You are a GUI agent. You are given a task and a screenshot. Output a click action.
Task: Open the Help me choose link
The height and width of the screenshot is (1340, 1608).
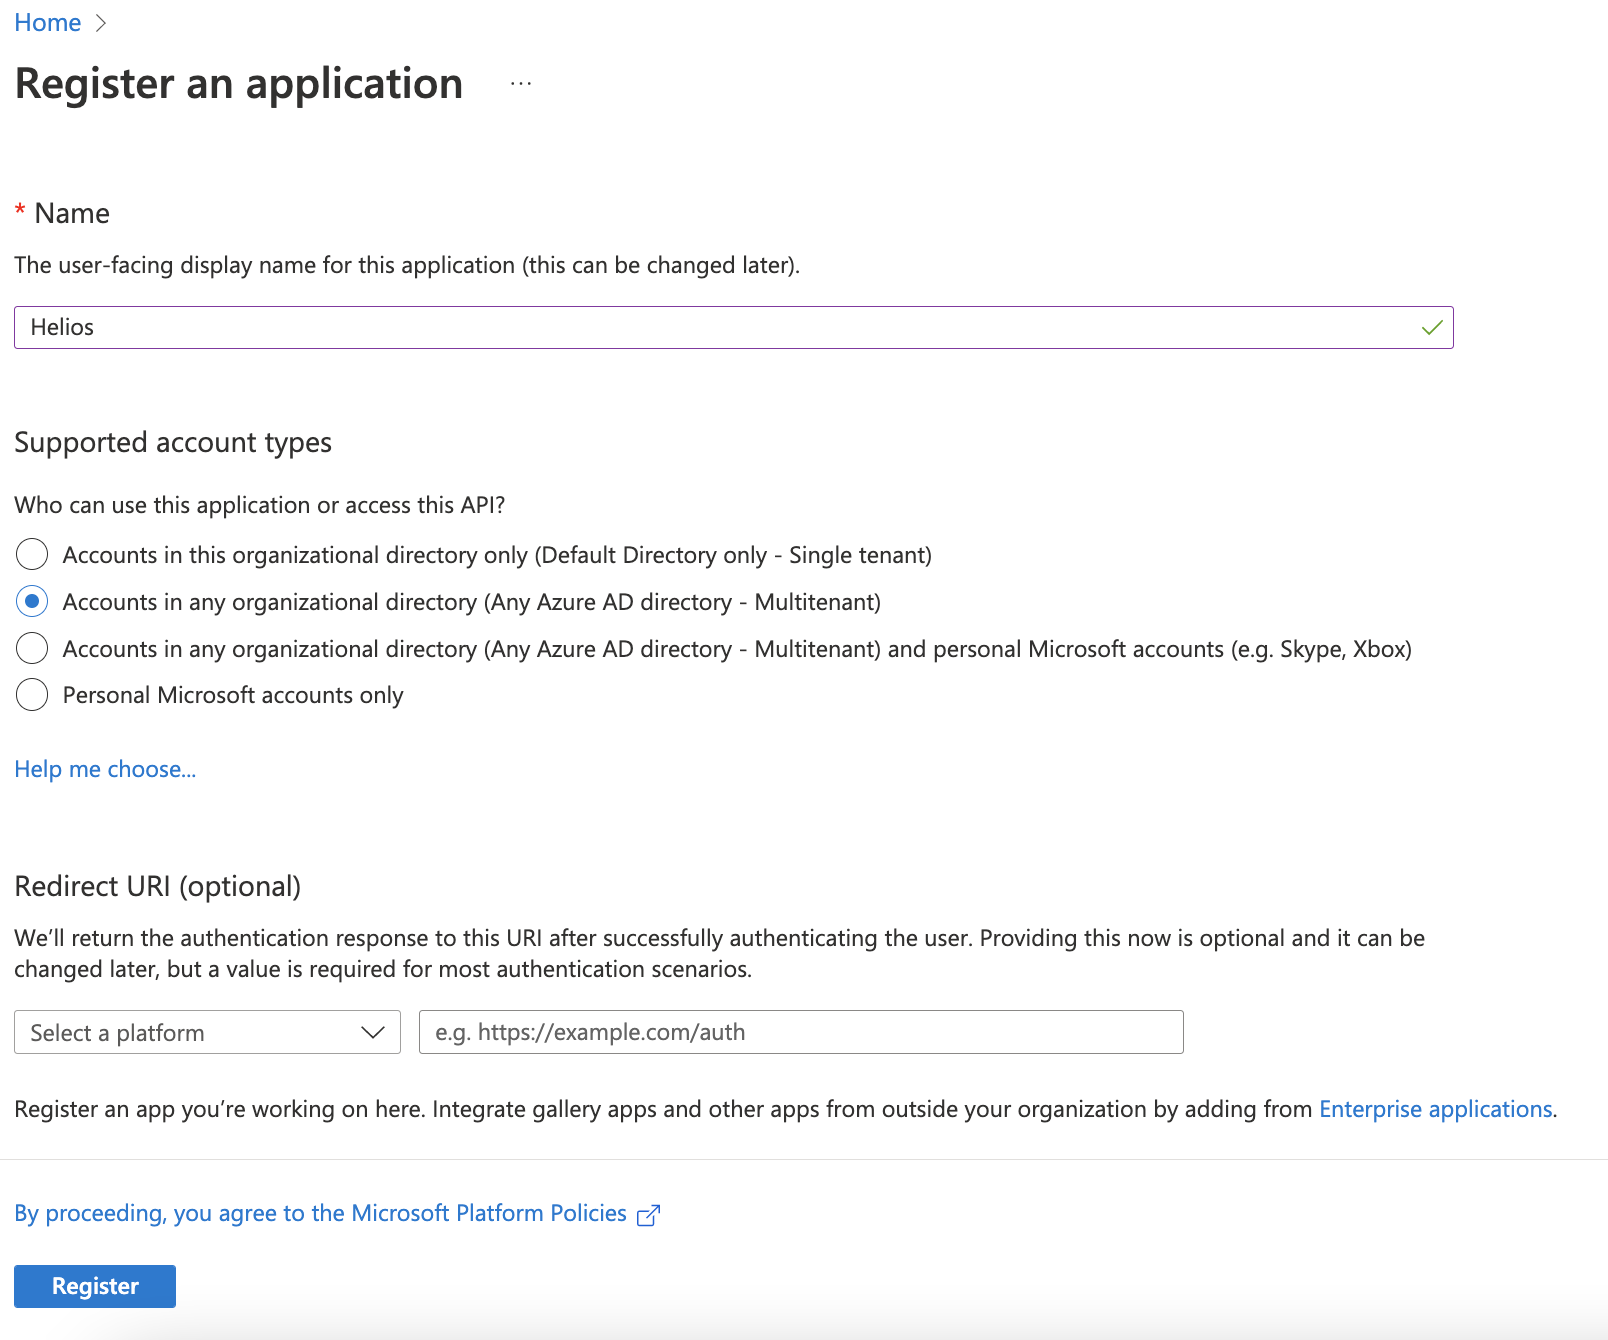pyautogui.click(x=105, y=769)
